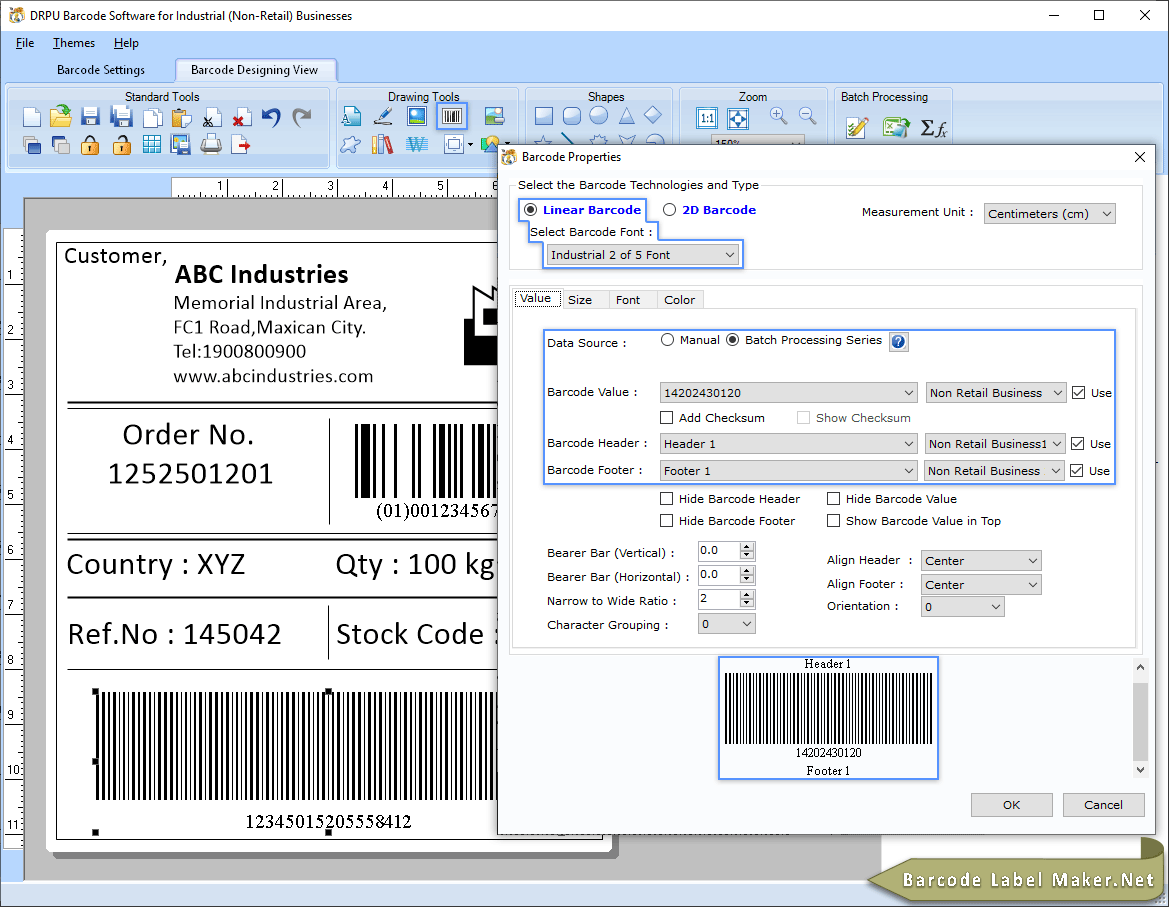Cut the selection with scissors icon
Viewport: 1169px width, 907px height.
tap(211, 118)
